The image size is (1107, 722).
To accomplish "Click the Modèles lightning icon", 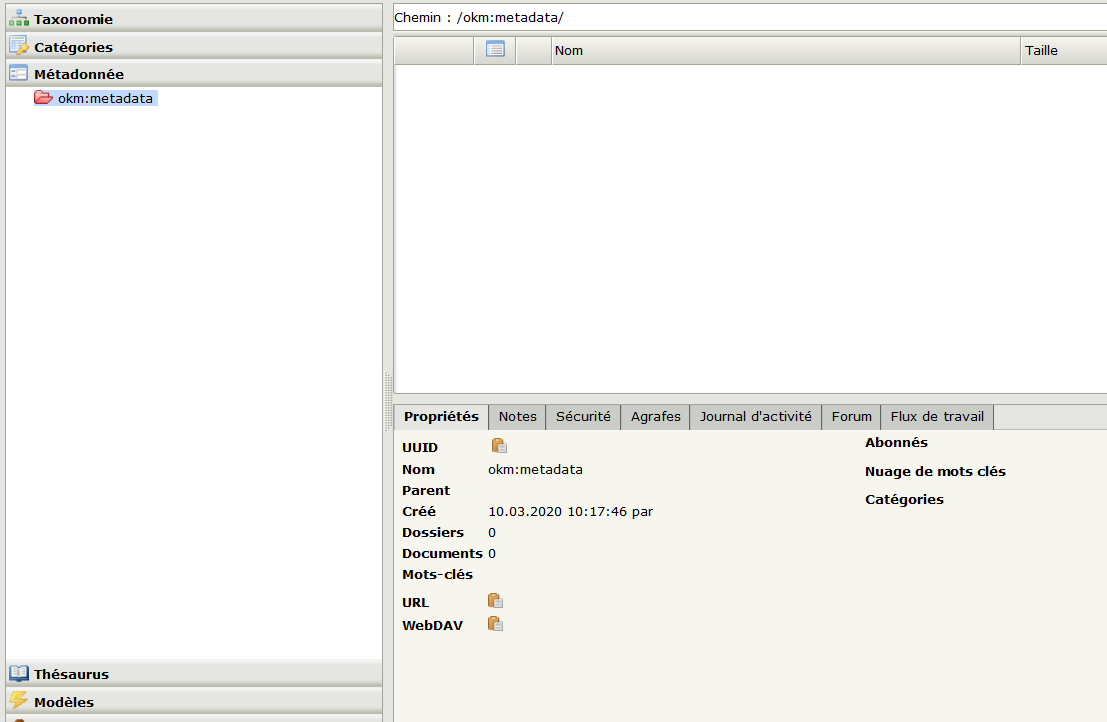I will pos(18,701).
